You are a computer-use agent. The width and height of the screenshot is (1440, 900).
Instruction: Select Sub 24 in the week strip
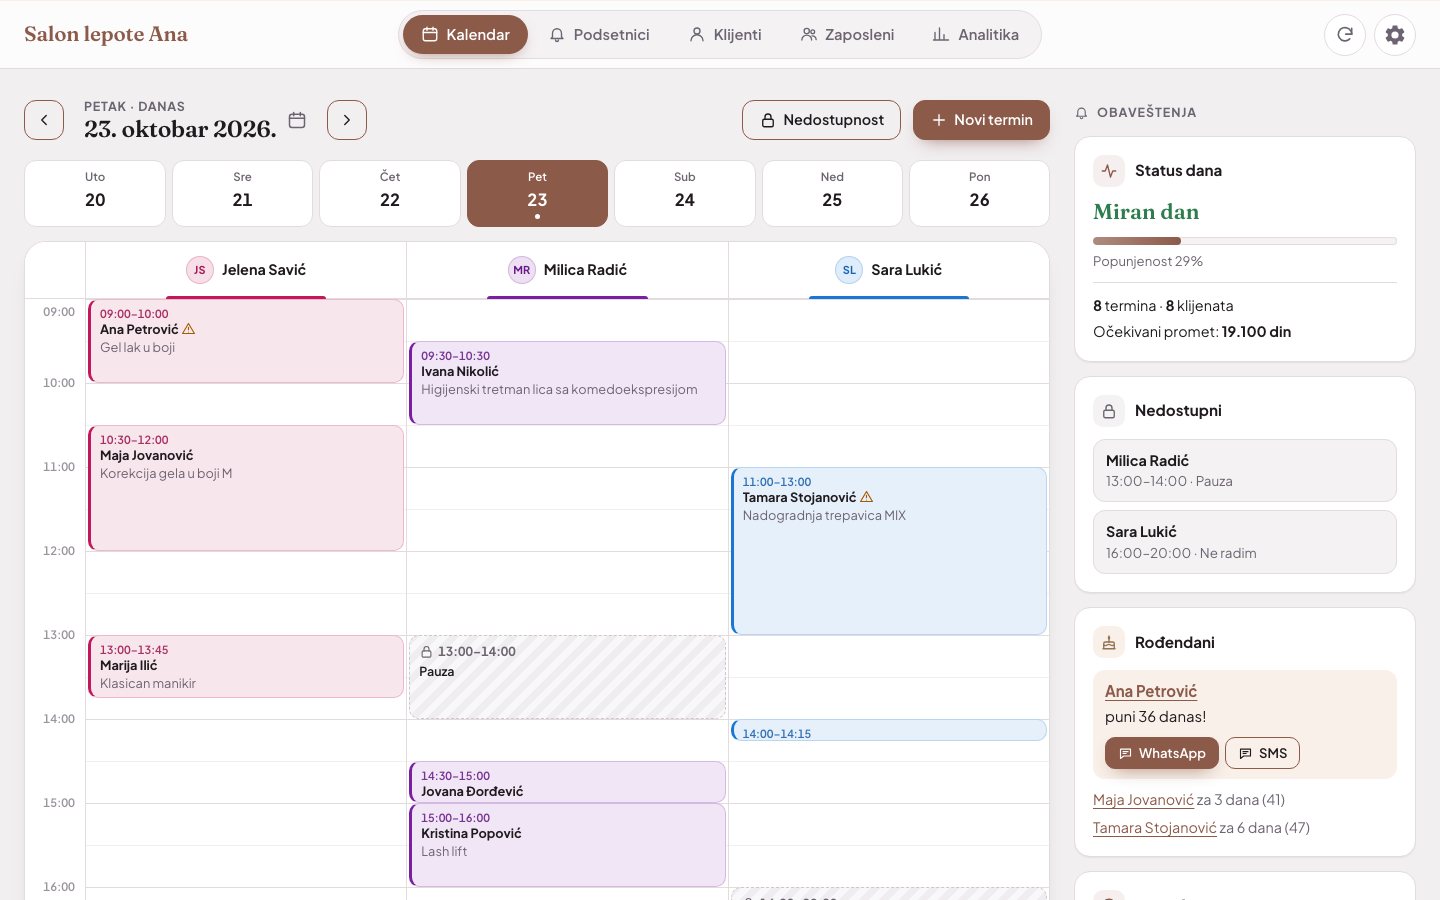coord(685,193)
